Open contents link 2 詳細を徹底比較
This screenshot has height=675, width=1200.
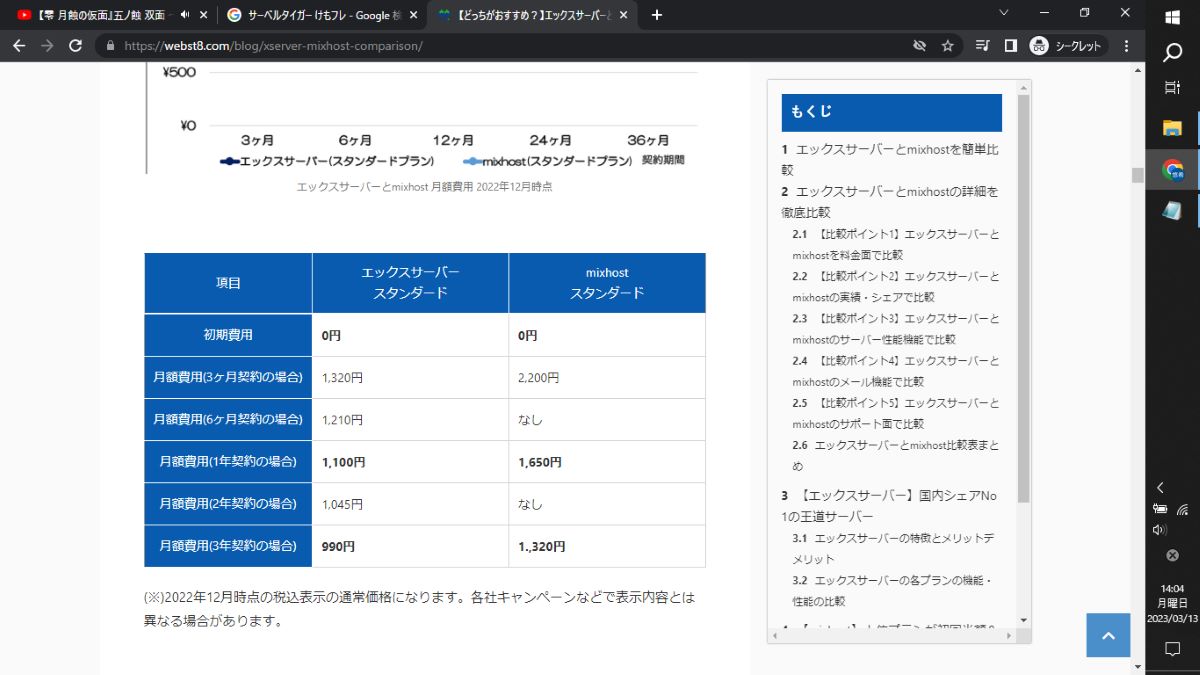point(890,202)
